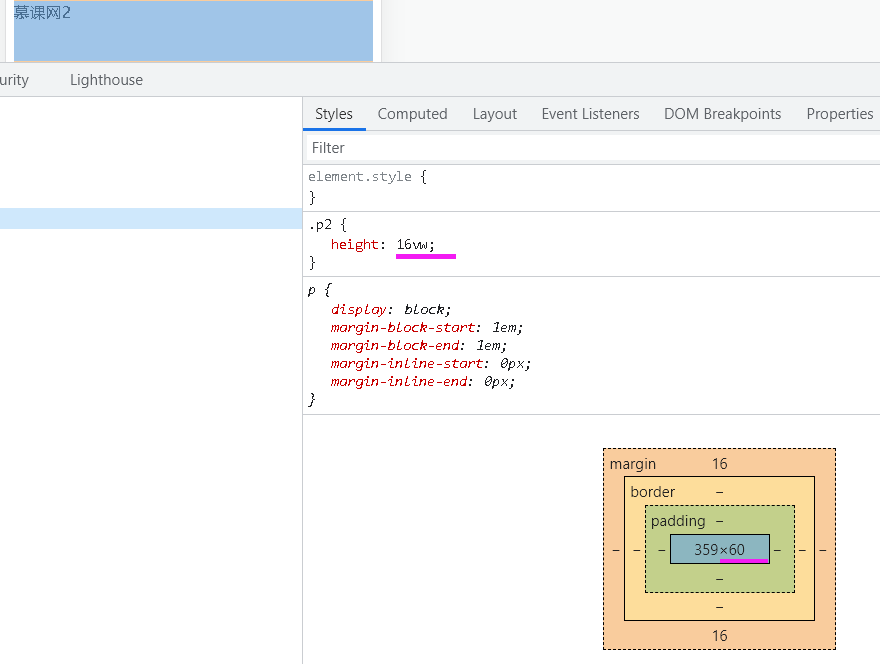Switch to the Computed tab
The image size is (880, 664).
pos(412,114)
